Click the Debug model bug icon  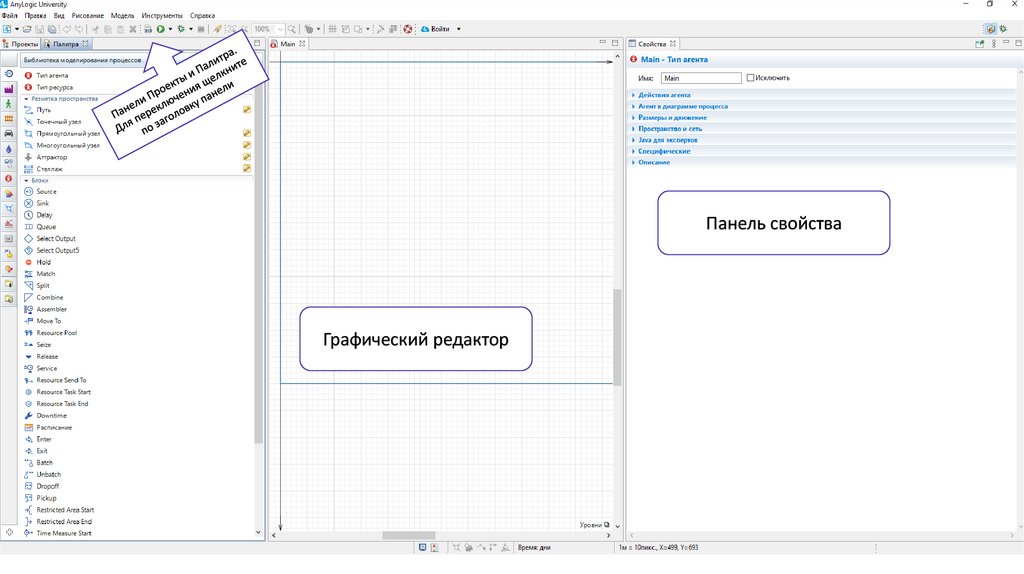coord(180,29)
